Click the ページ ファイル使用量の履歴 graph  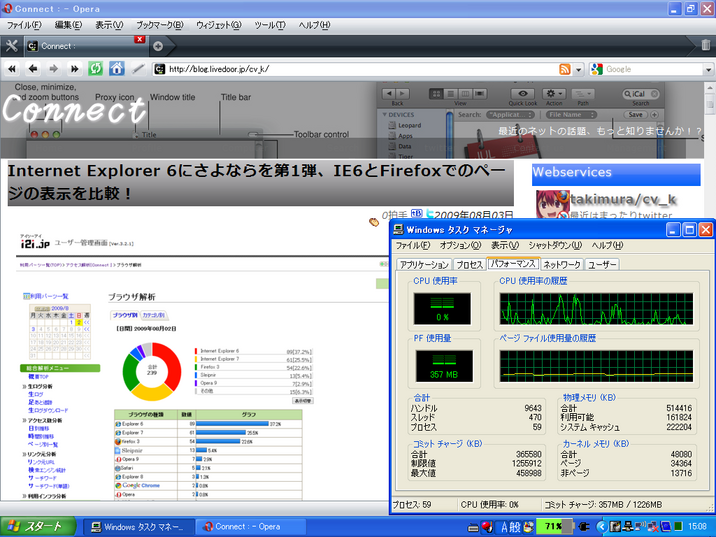[596, 366]
